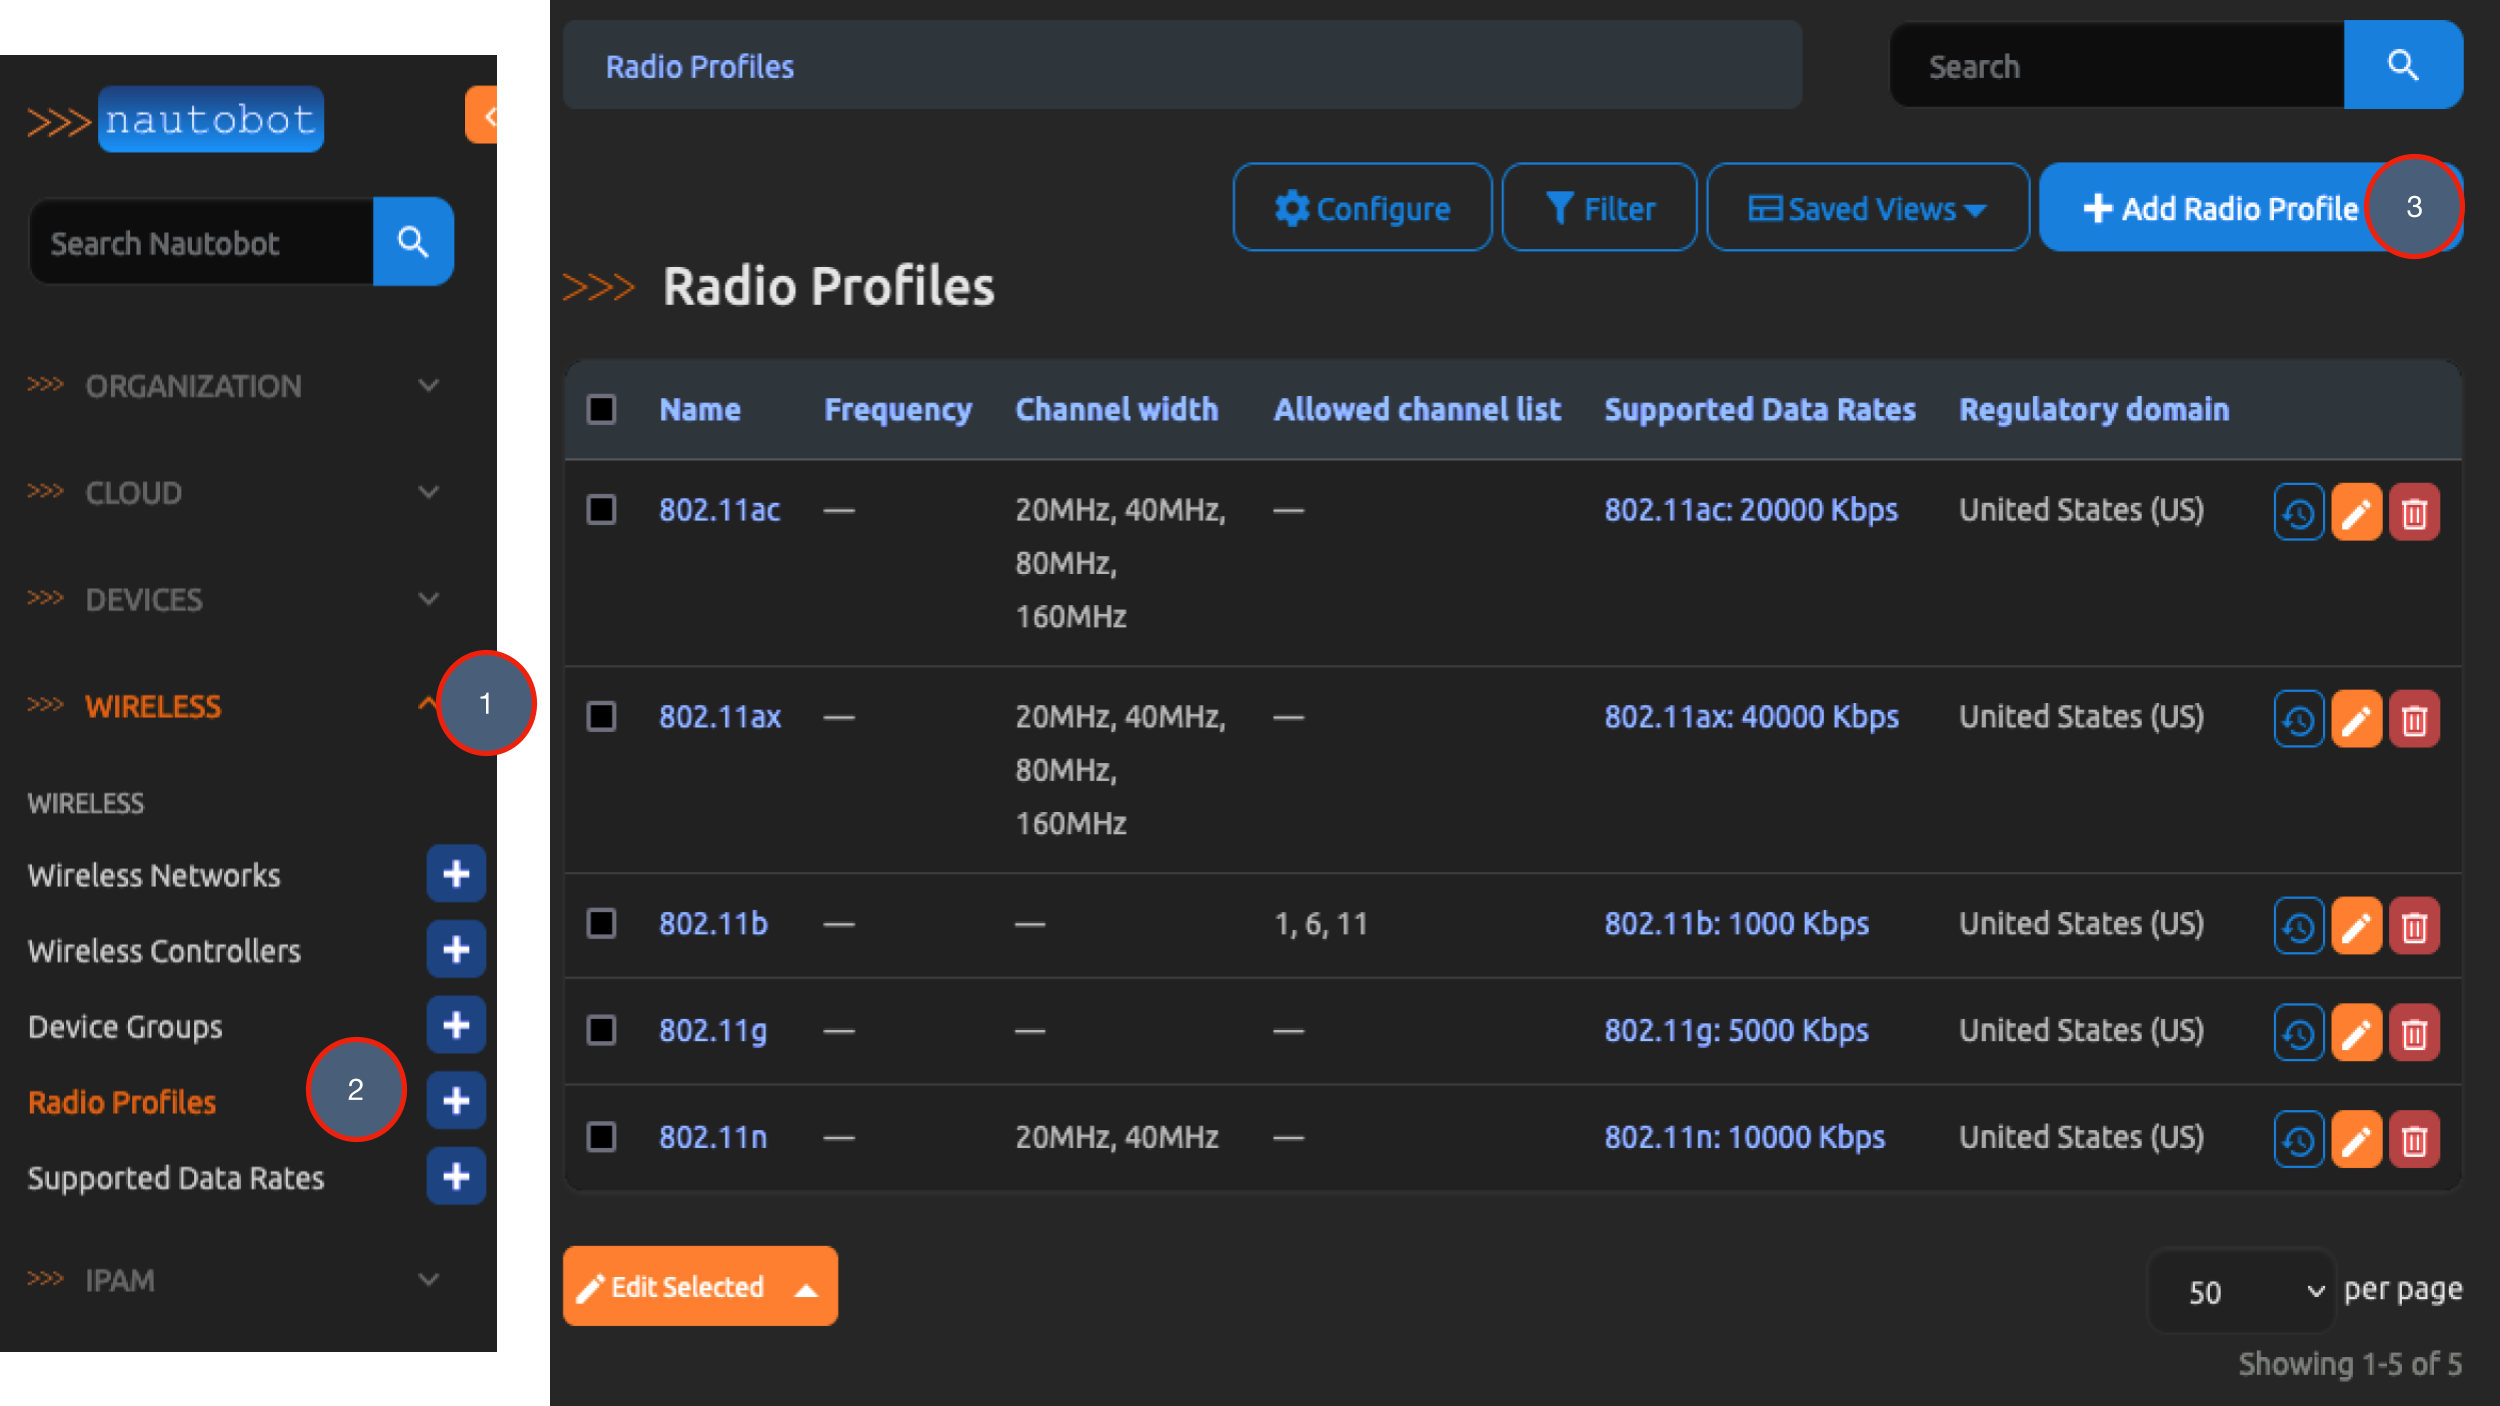
Task: Check the checkbox for the 802.11ax row
Action: coord(601,716)
